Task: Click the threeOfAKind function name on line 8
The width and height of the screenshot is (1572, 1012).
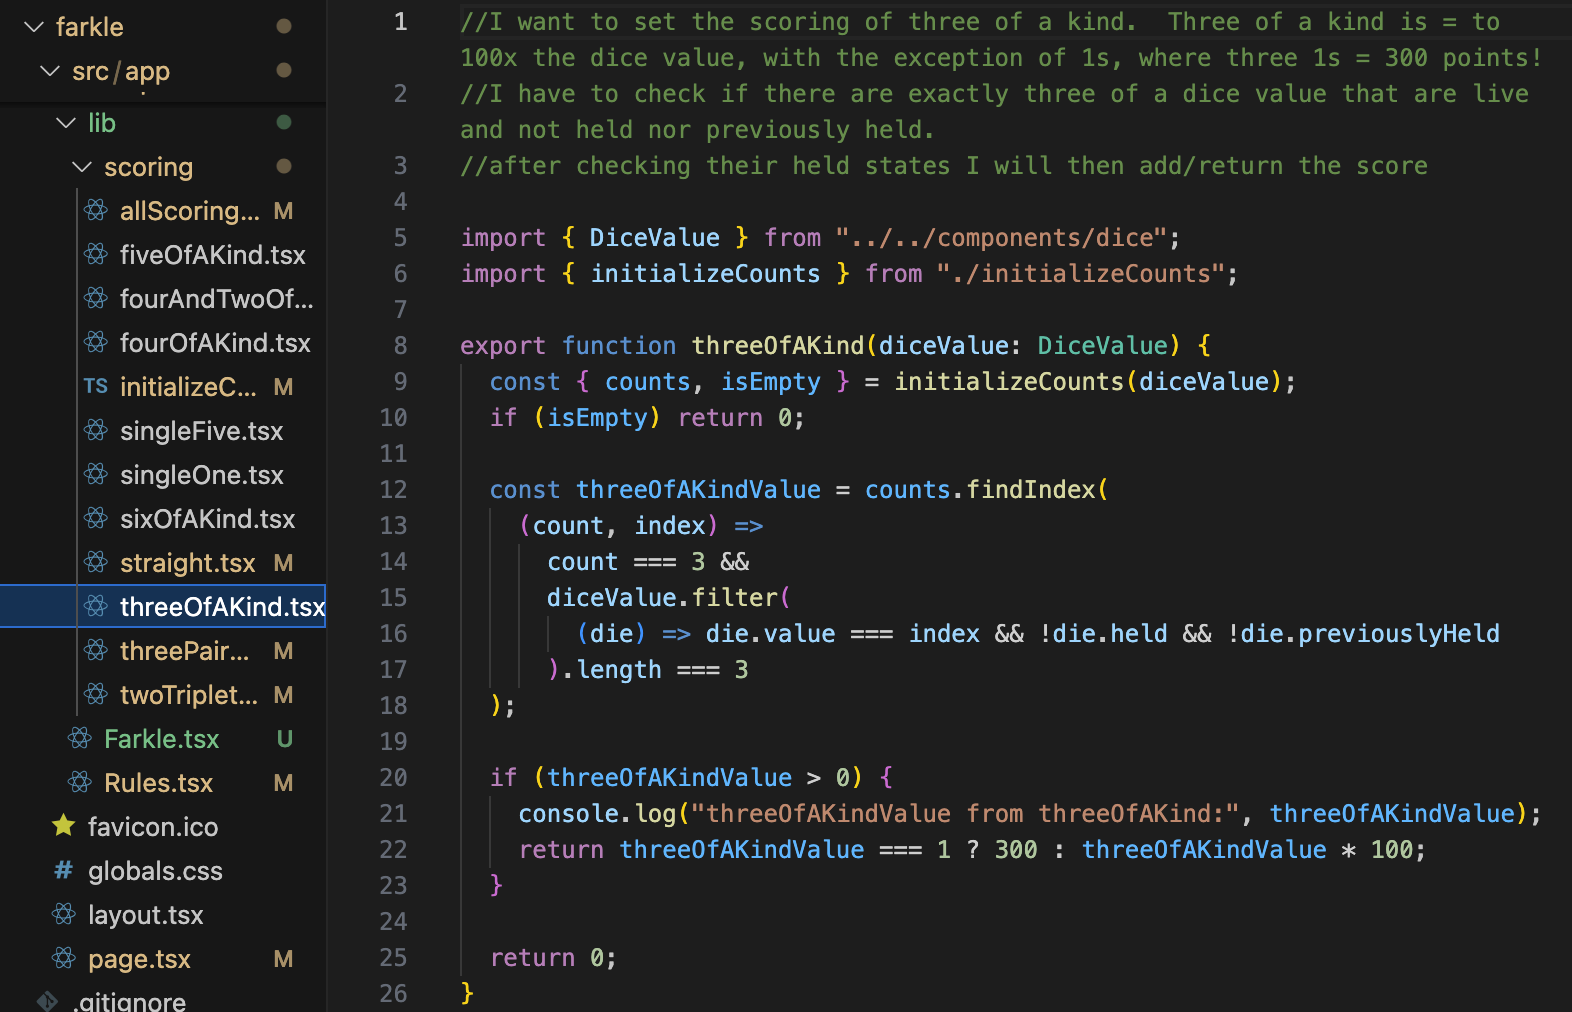Action: tap(777, 346)
